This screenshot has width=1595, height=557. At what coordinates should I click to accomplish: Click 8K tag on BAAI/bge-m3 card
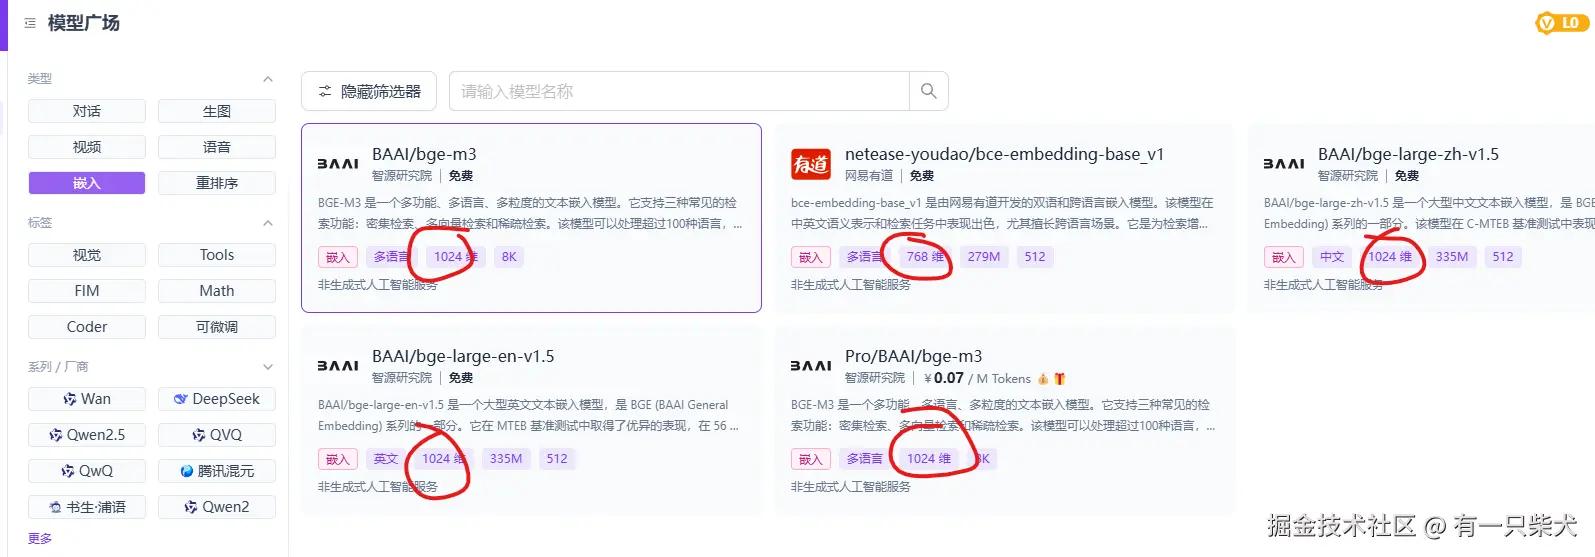tap(509, 257)
